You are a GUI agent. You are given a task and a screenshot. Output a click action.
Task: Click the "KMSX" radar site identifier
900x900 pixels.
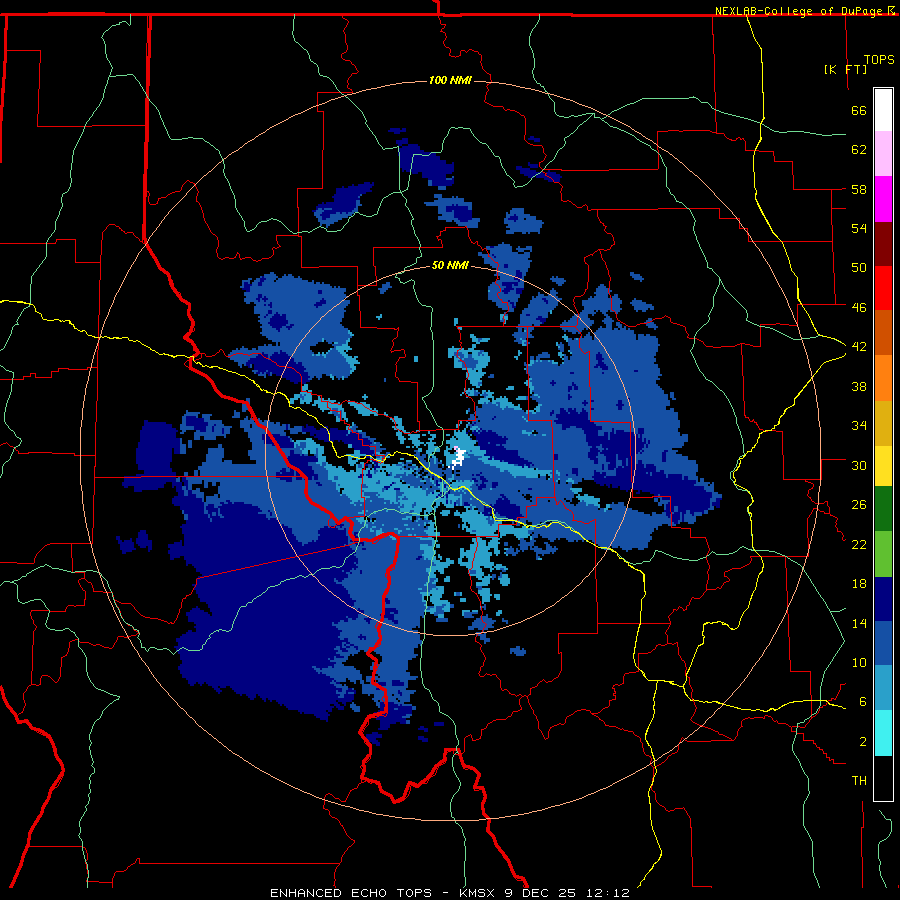coord(478,893)
